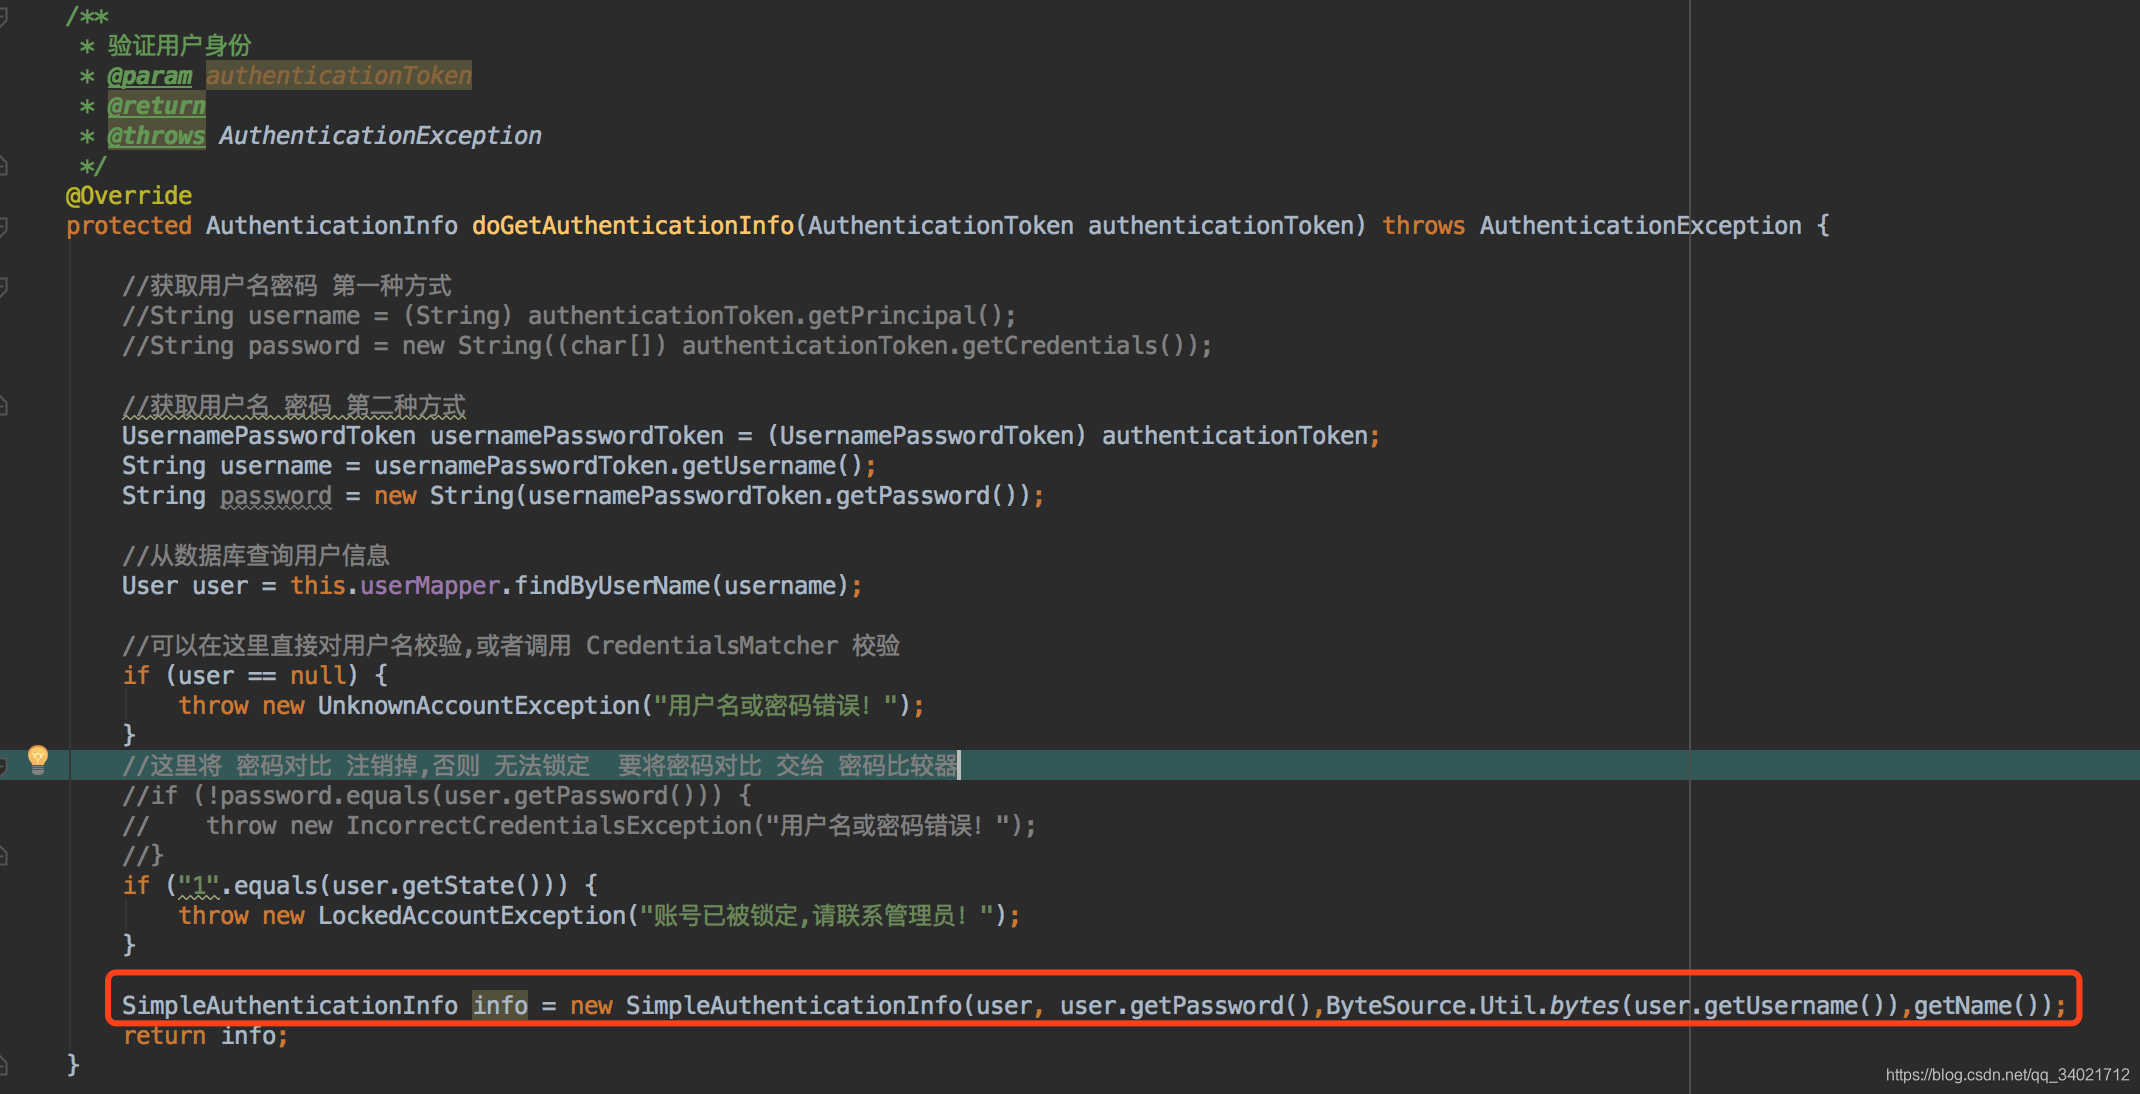Click underlined comment 获取用户名 密码 第二种方式
Screen dimensions: 2140x1094
pyautogui.click(x=294, y=406)
